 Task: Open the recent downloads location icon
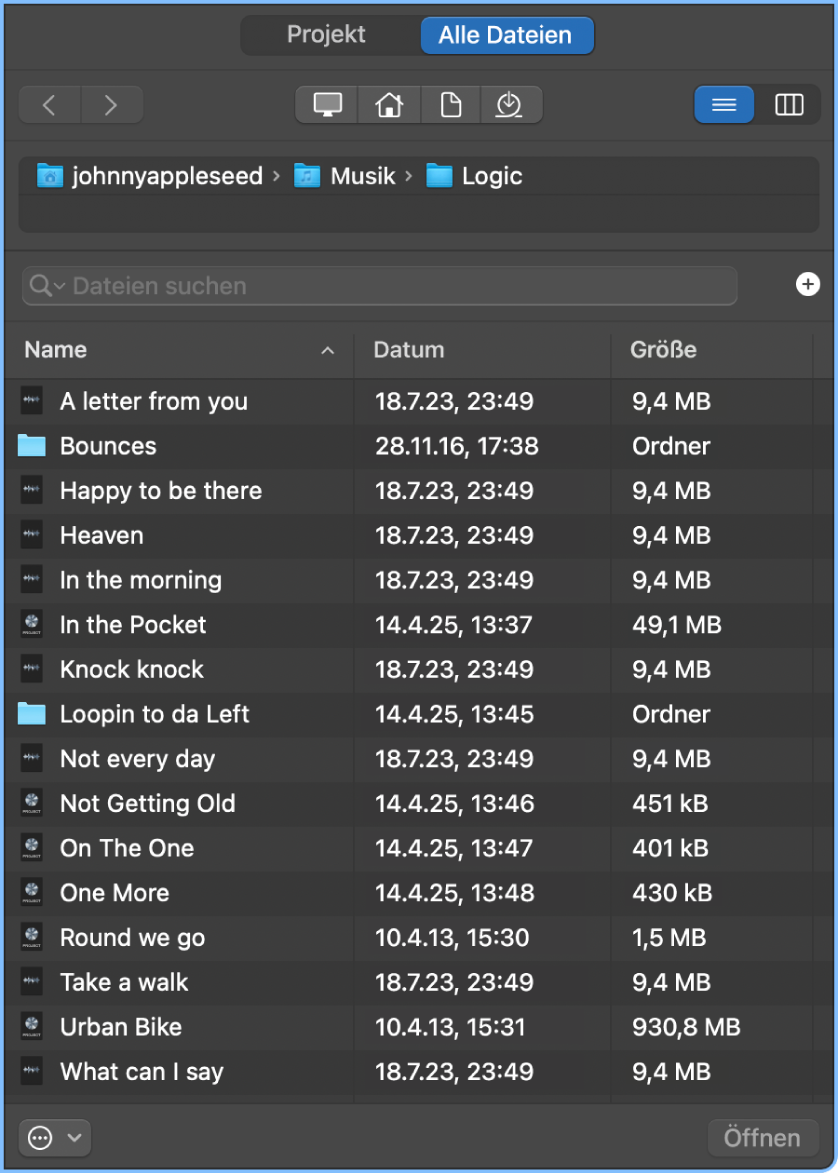coord(510,105)
